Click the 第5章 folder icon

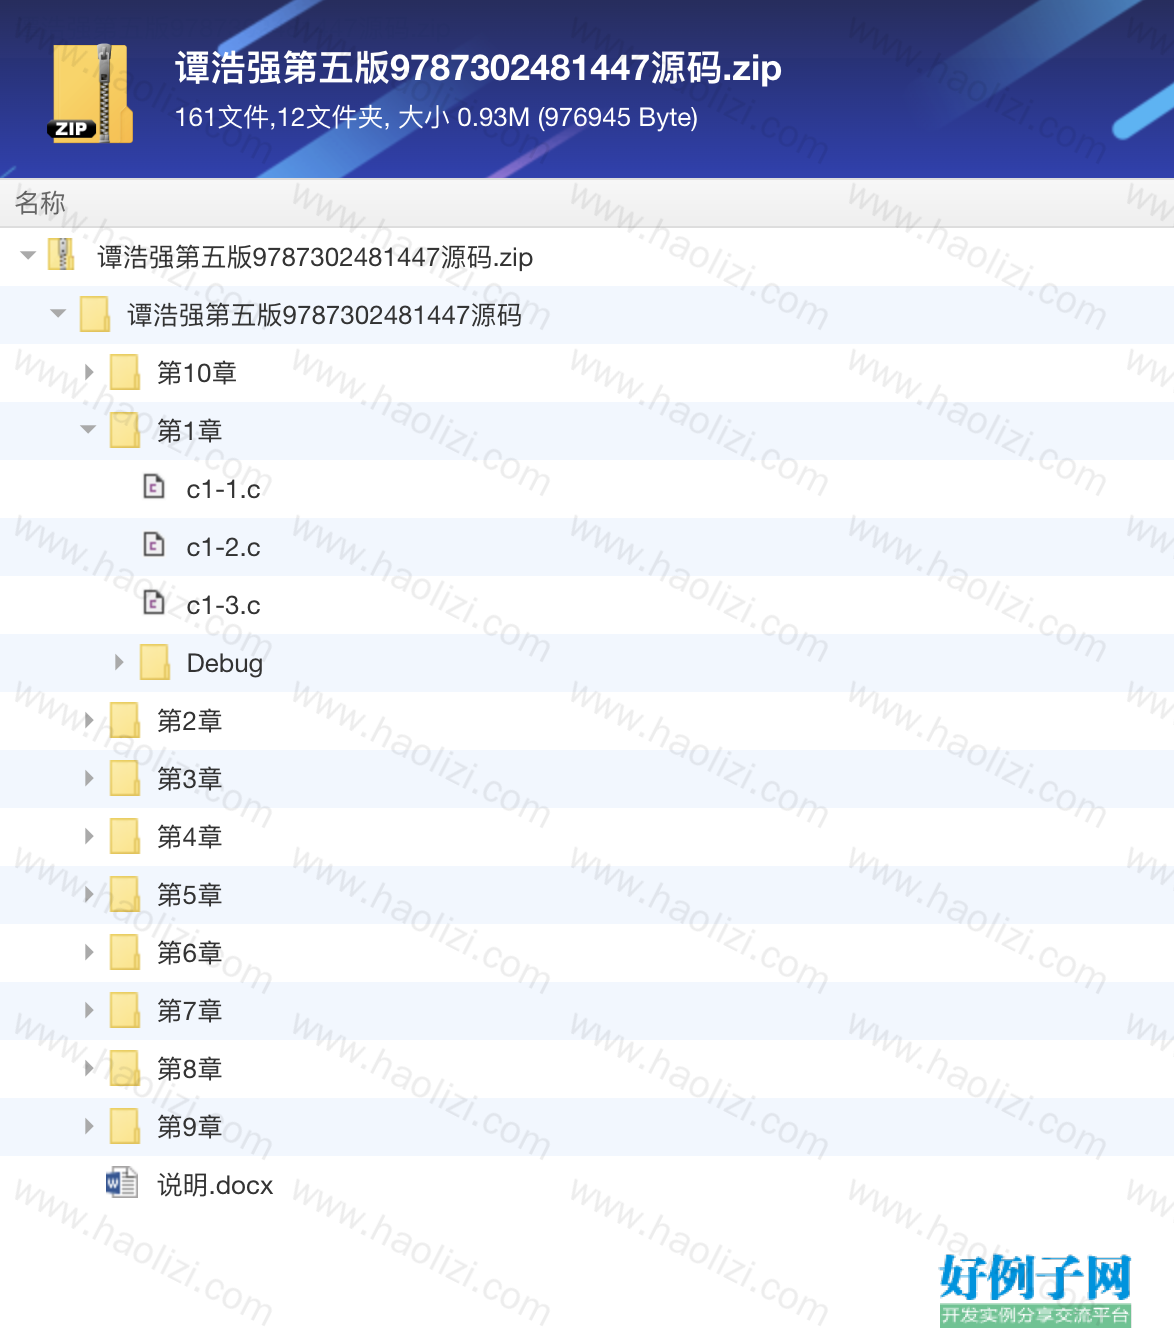point(125,894)
